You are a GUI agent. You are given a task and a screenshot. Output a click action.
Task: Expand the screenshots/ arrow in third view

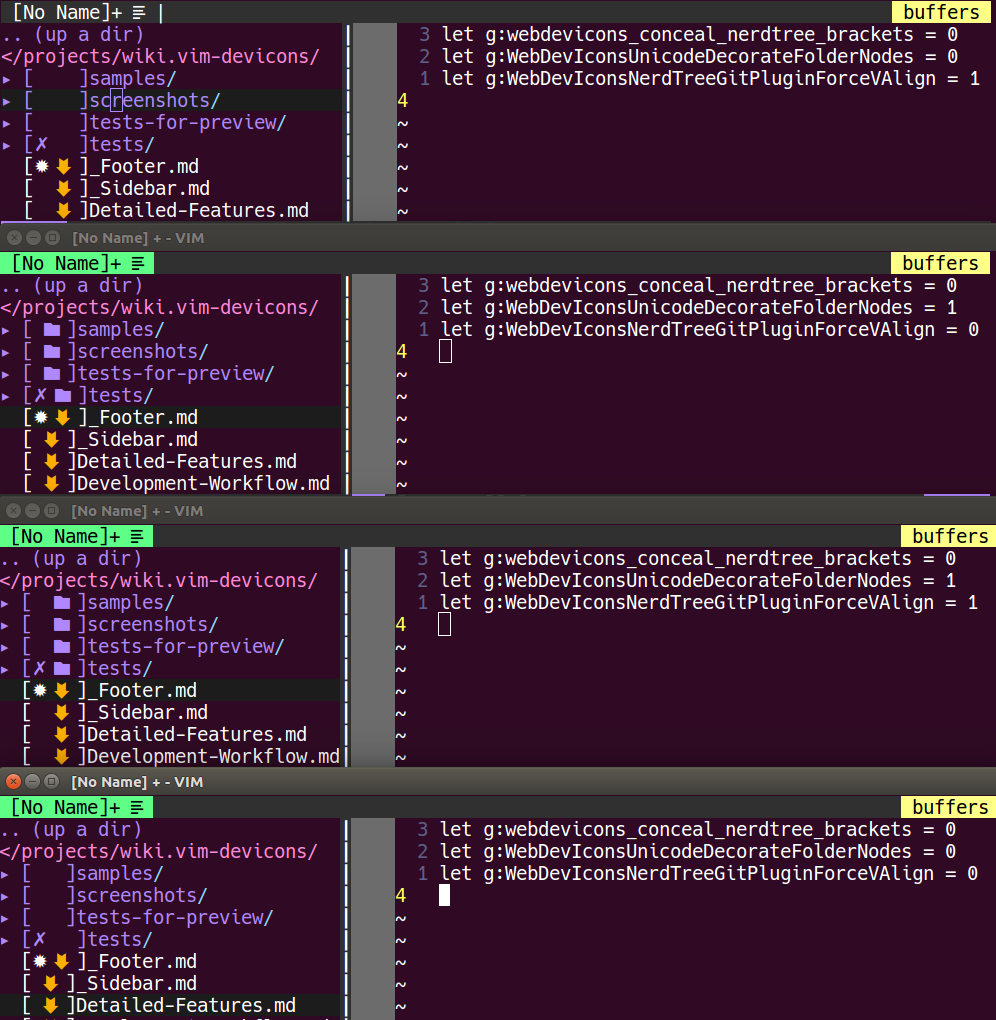(x=5, y=625)
